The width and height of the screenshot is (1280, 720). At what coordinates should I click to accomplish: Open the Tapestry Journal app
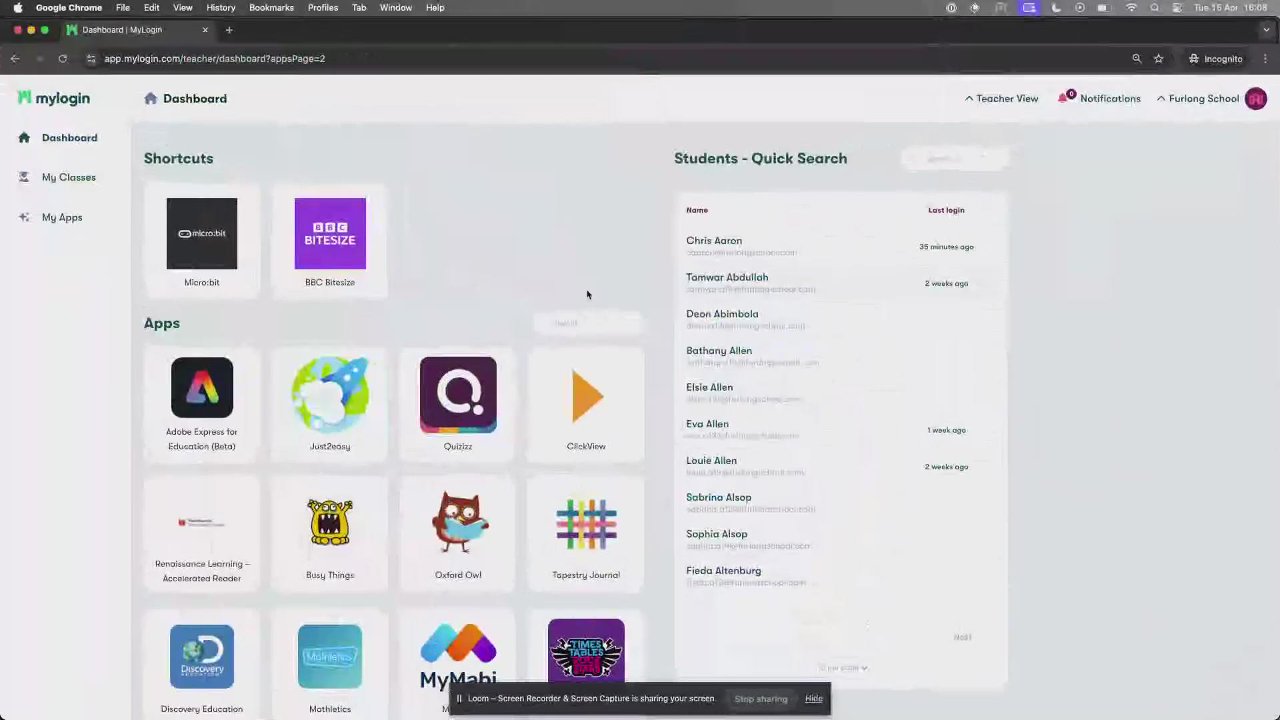tap(586, 535)
